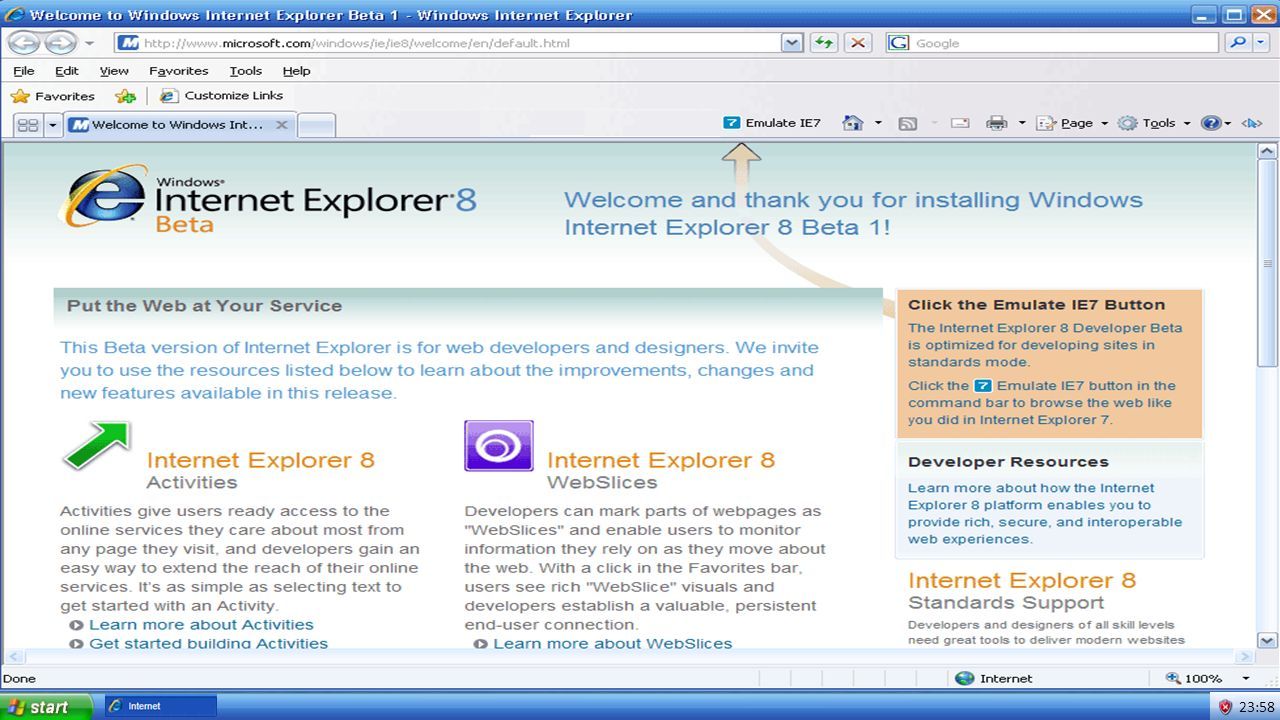Viewport: 1280px width, 720px height.
Task: Click the Home page icon
Action: [x=852, y=123]
